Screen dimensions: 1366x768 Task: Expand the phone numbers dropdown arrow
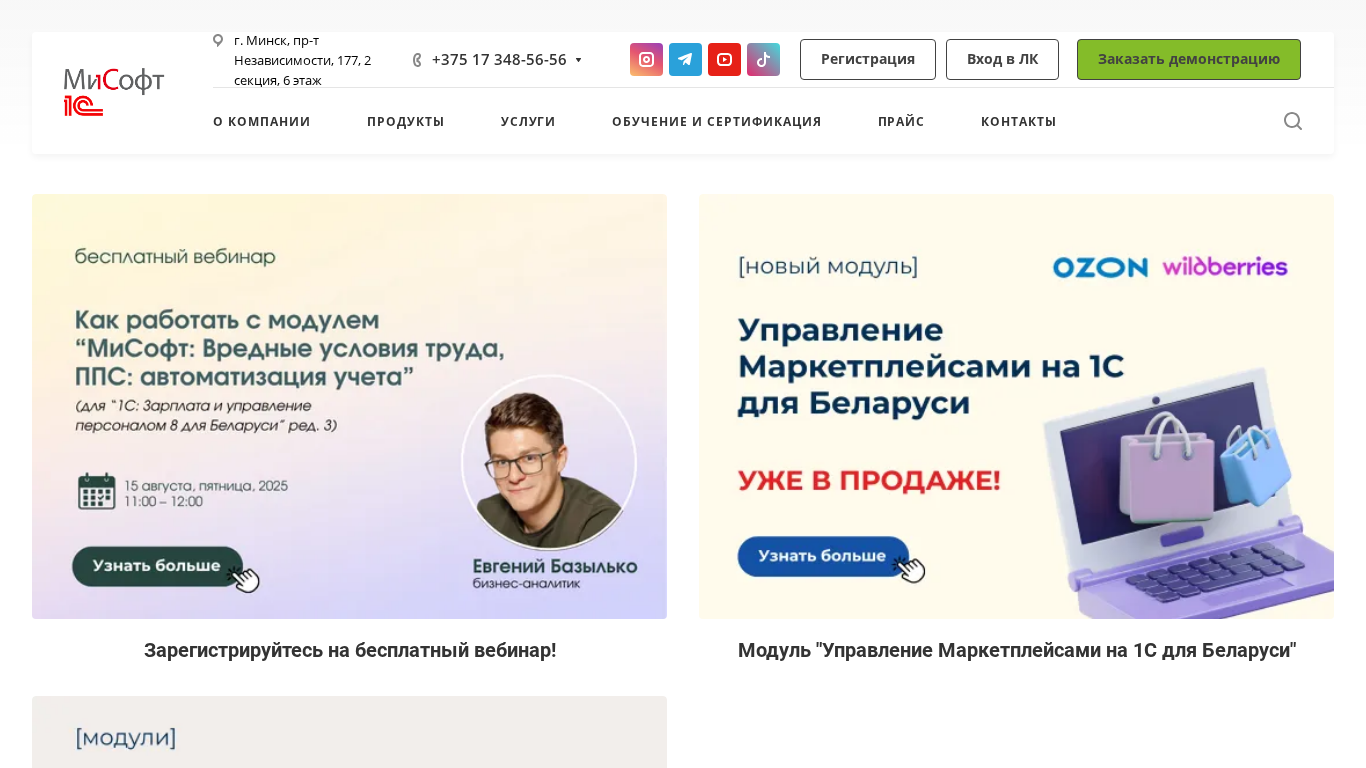coord(578,60)
